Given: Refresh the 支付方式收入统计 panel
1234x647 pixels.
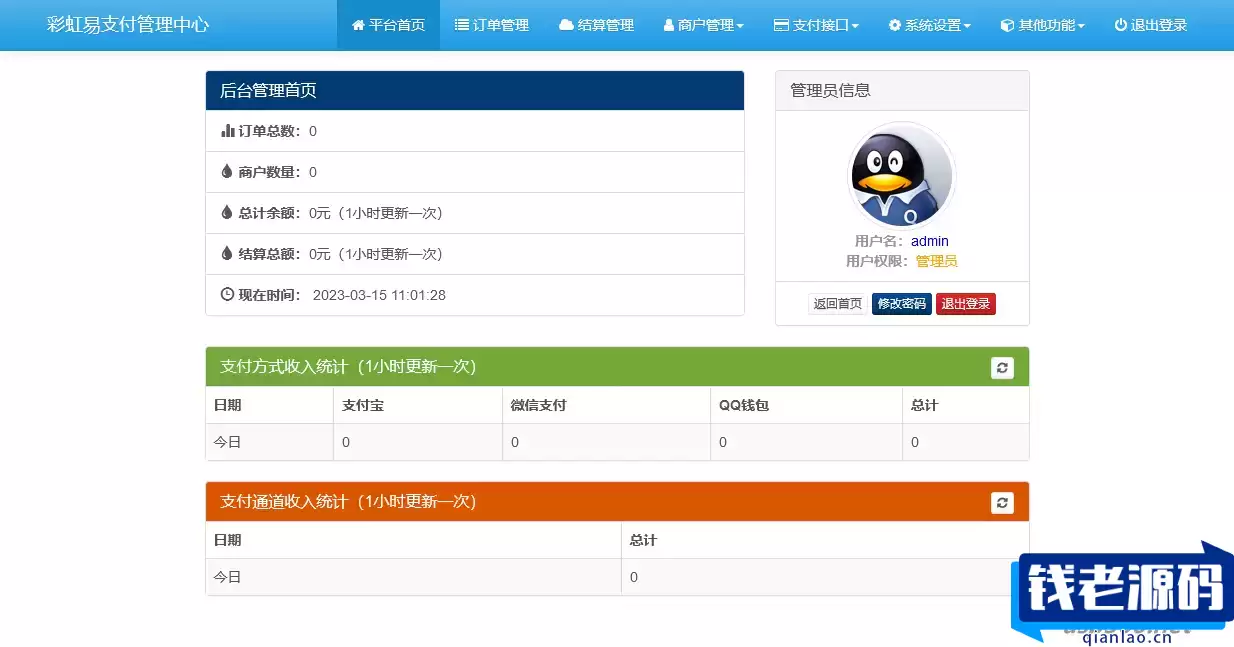Looking at the screenshot, I should coord(1002,368).
